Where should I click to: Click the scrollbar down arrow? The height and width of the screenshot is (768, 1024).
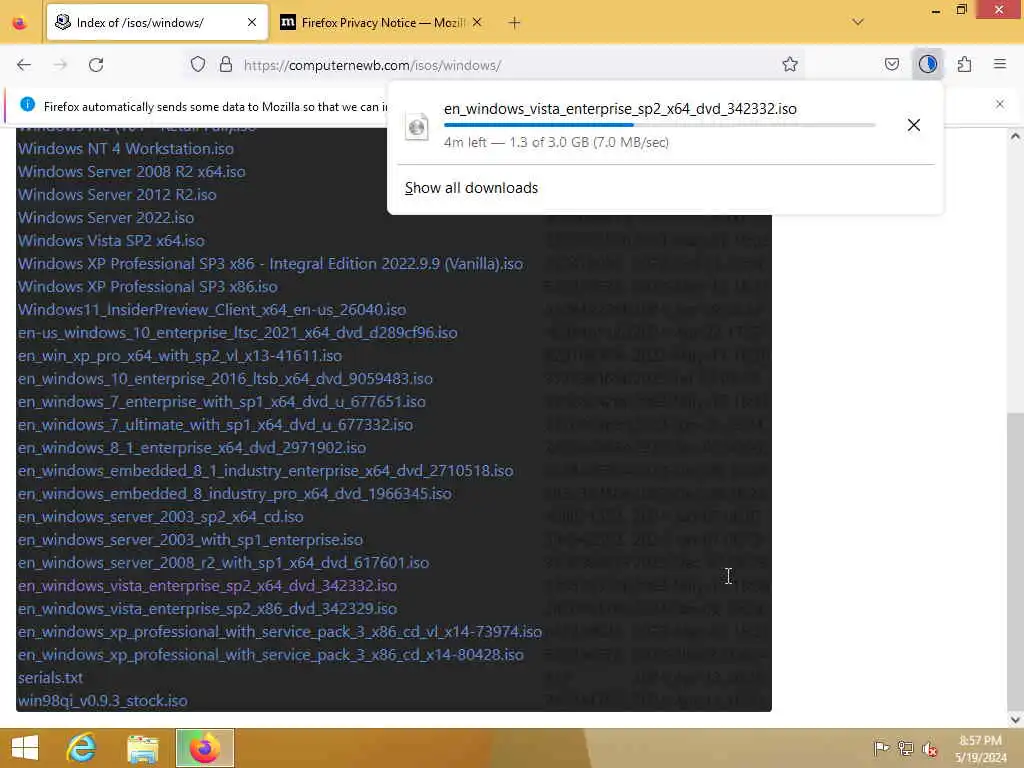click(x=1015, y=719)
